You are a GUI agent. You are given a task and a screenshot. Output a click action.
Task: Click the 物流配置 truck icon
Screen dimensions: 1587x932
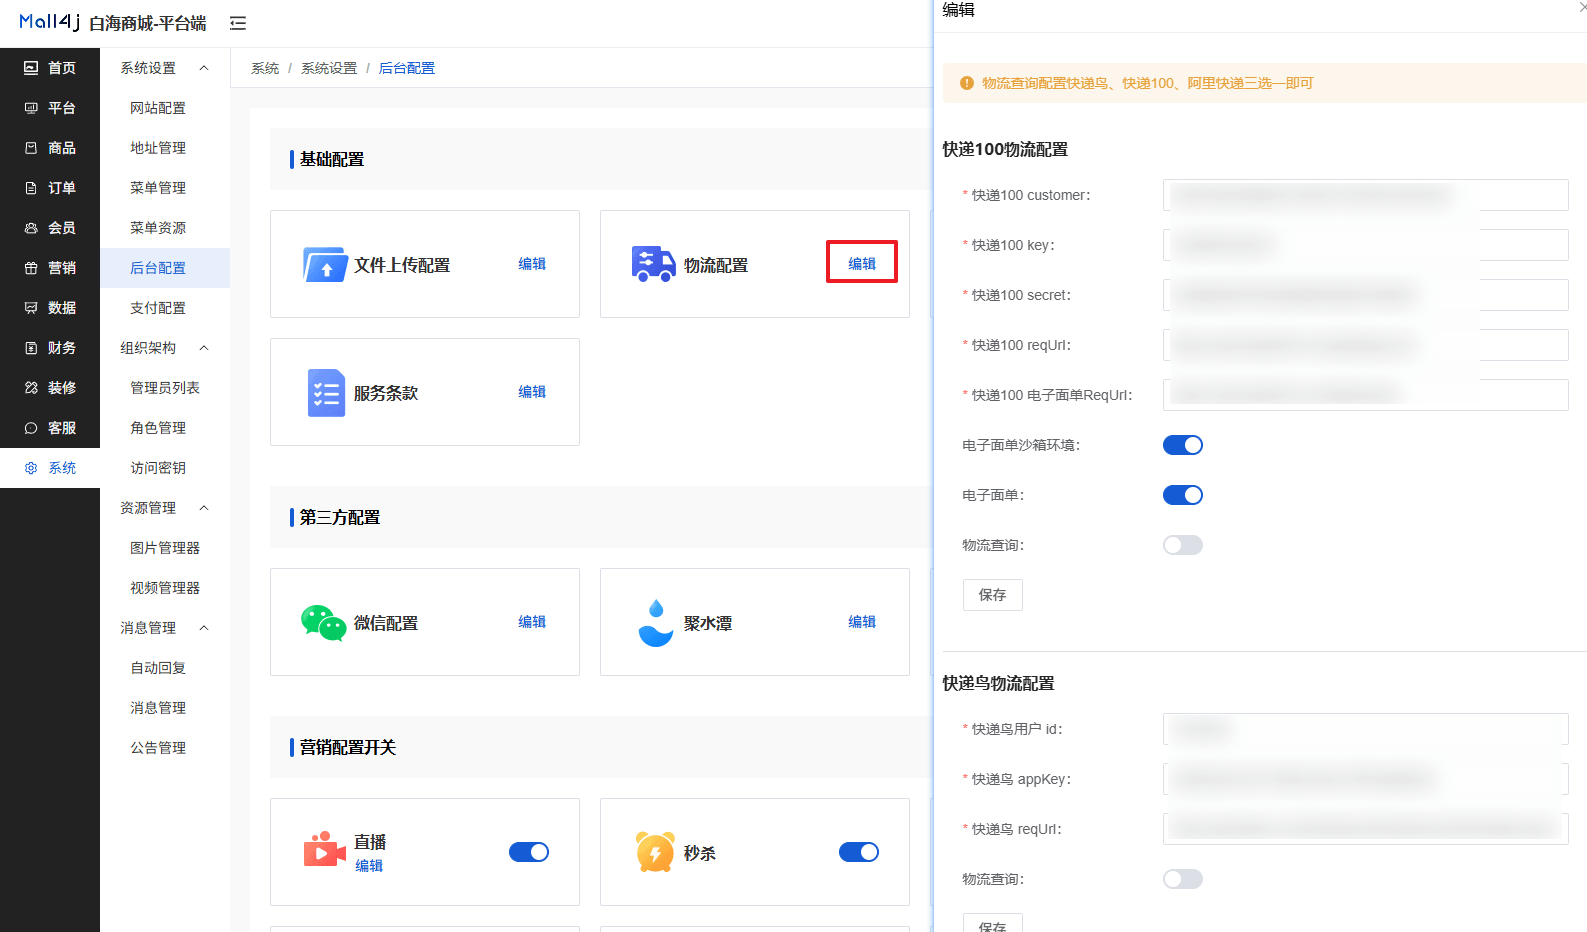pyautogui.click(x=654, y=264)
